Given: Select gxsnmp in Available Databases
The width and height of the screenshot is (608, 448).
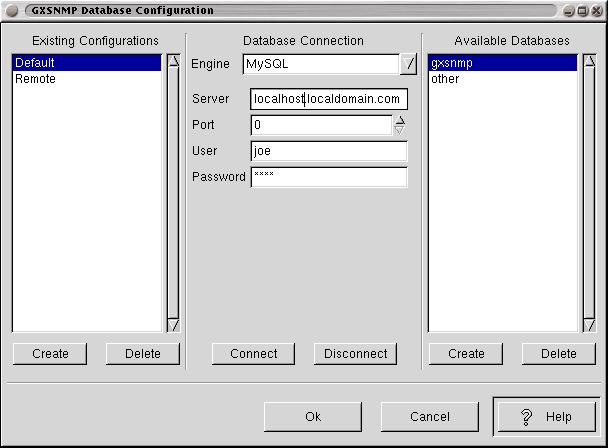Looking at the screenshot, I should [x=502, y=63].
